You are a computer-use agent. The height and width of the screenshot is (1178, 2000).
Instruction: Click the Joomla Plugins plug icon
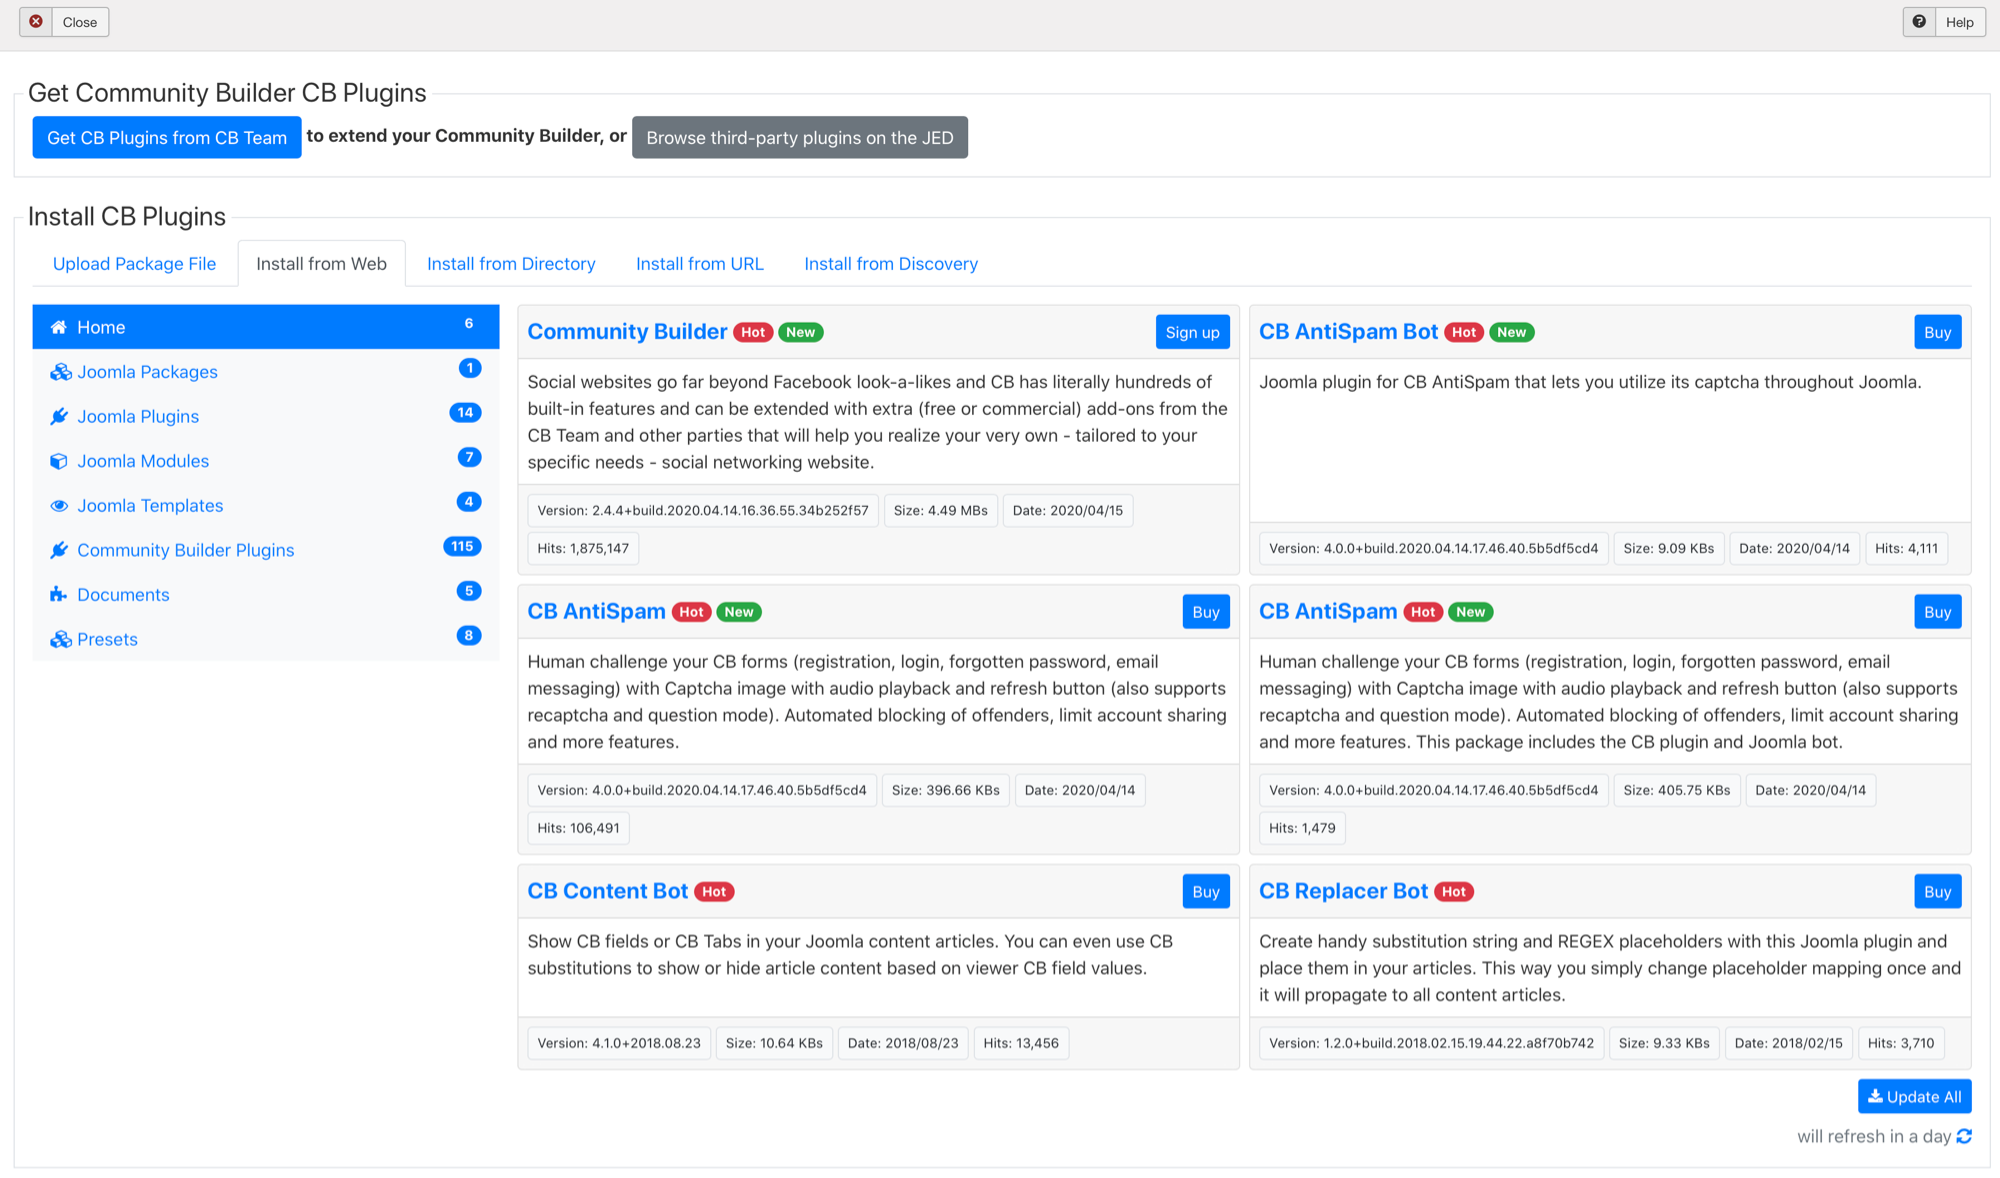pos(60,416)
